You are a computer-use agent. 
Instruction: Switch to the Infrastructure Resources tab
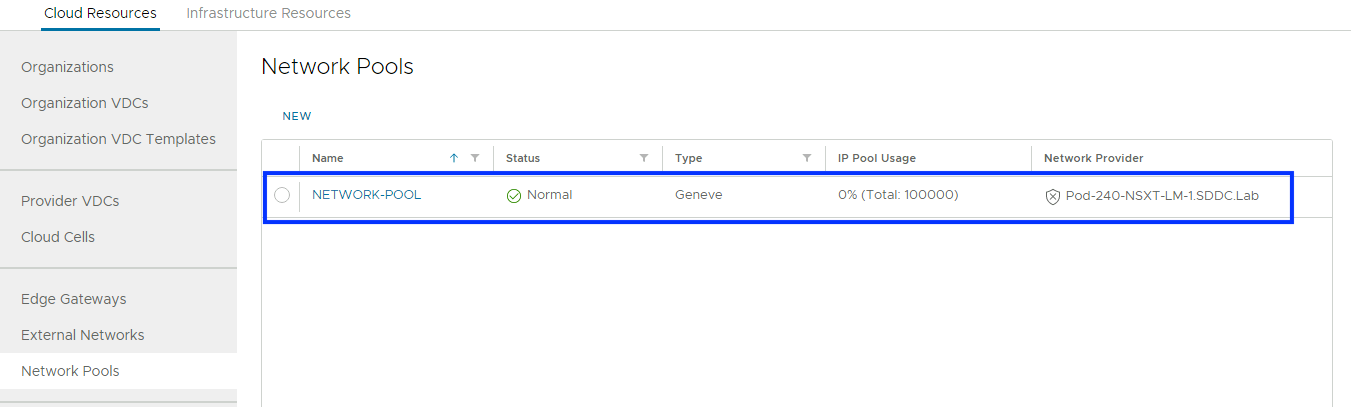(268, 14)
